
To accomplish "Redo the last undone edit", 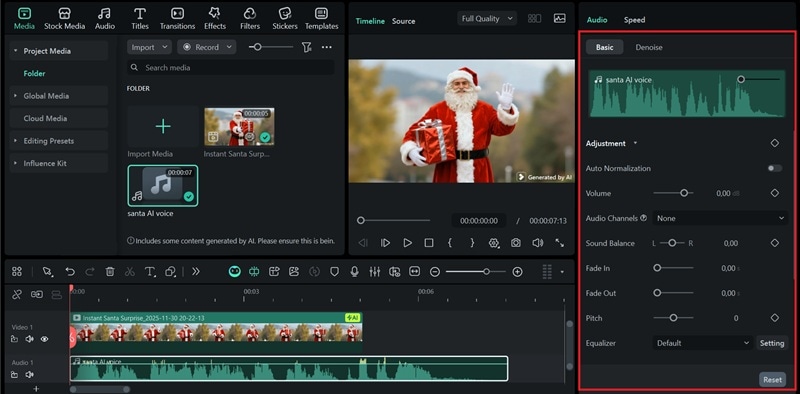I will [90, 272].
